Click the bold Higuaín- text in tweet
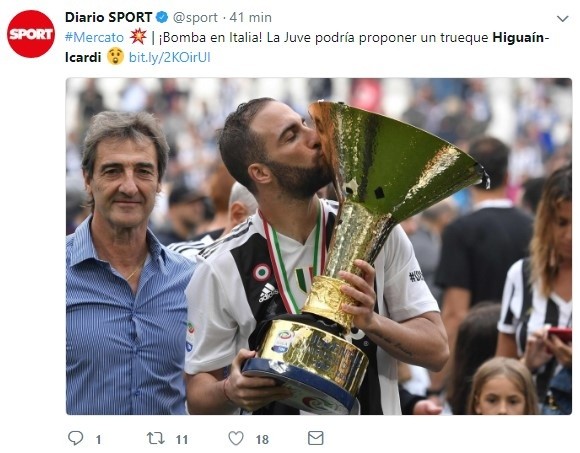 tap(521, 37)
